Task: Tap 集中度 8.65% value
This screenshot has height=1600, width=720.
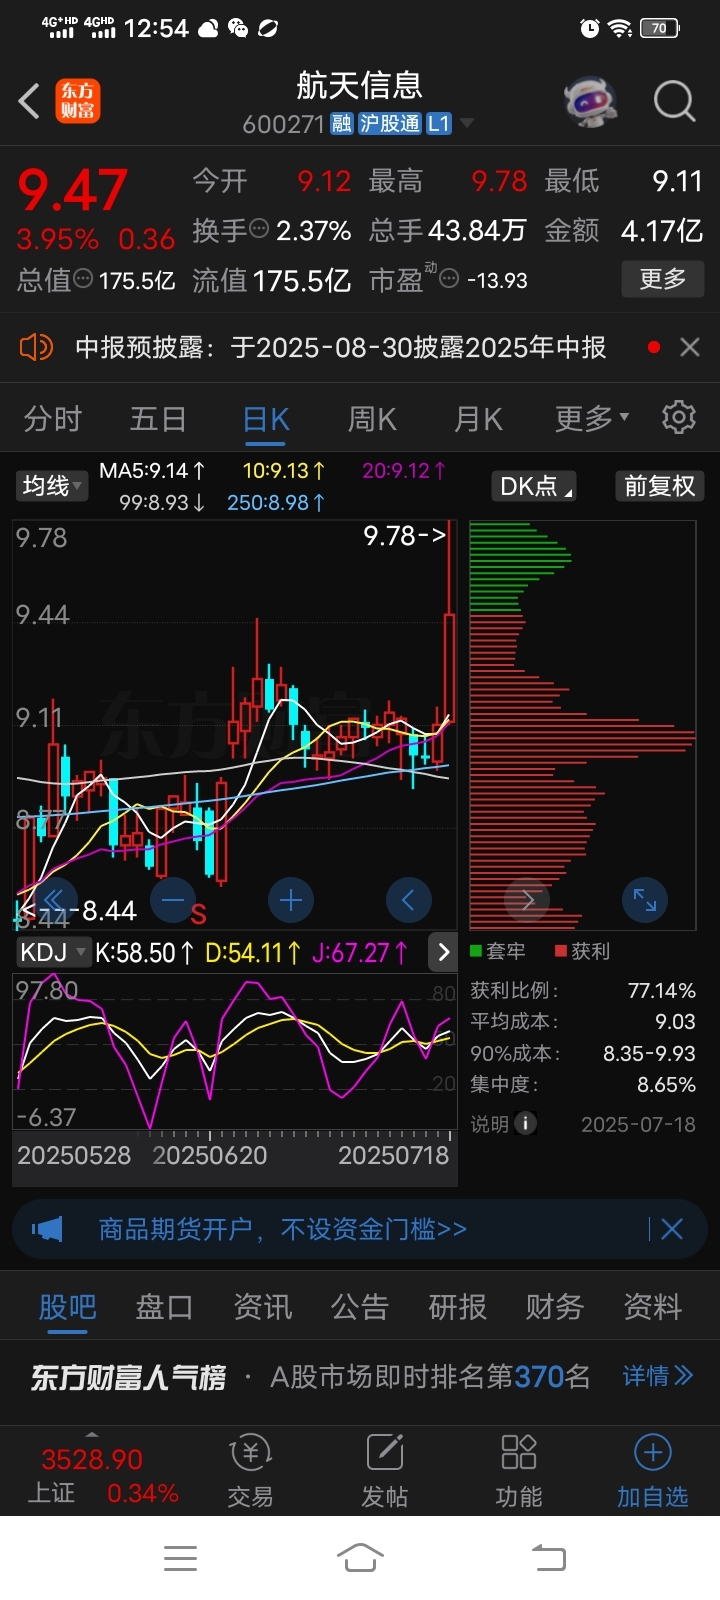Action: tap(666, 1084)
